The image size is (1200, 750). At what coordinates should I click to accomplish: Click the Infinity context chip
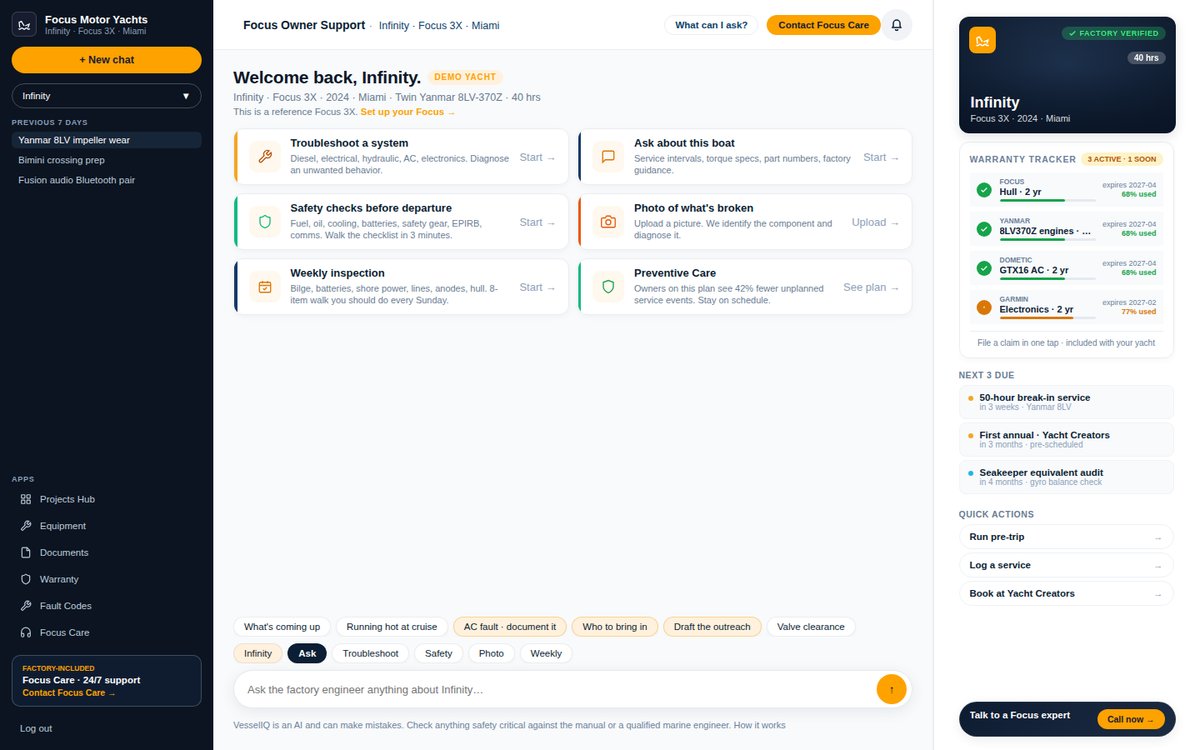258,653
